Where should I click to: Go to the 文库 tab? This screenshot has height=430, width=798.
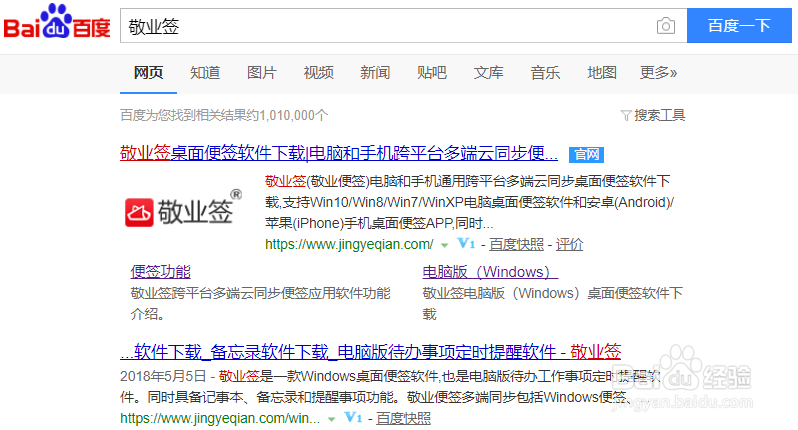[x=489, y=73]
